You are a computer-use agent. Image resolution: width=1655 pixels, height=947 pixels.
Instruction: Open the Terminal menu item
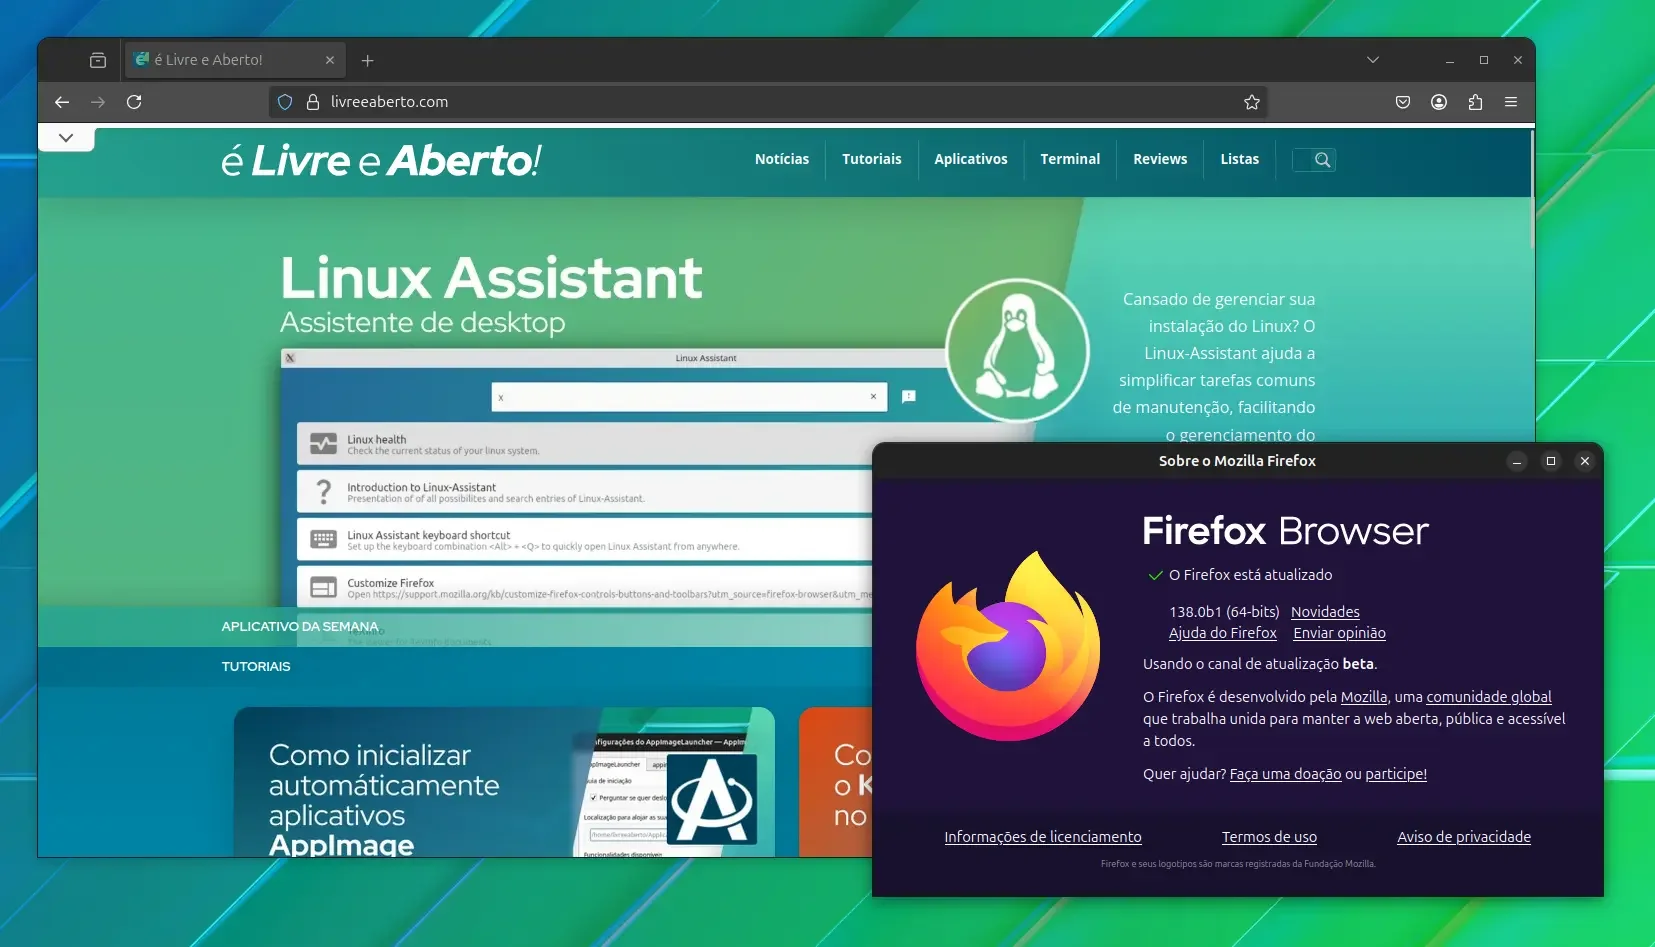point(1070,159)
